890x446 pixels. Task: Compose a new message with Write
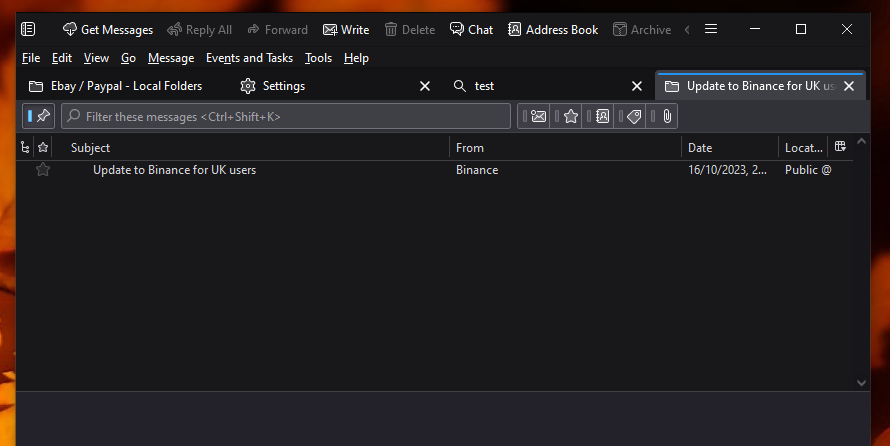coord(345,30)
